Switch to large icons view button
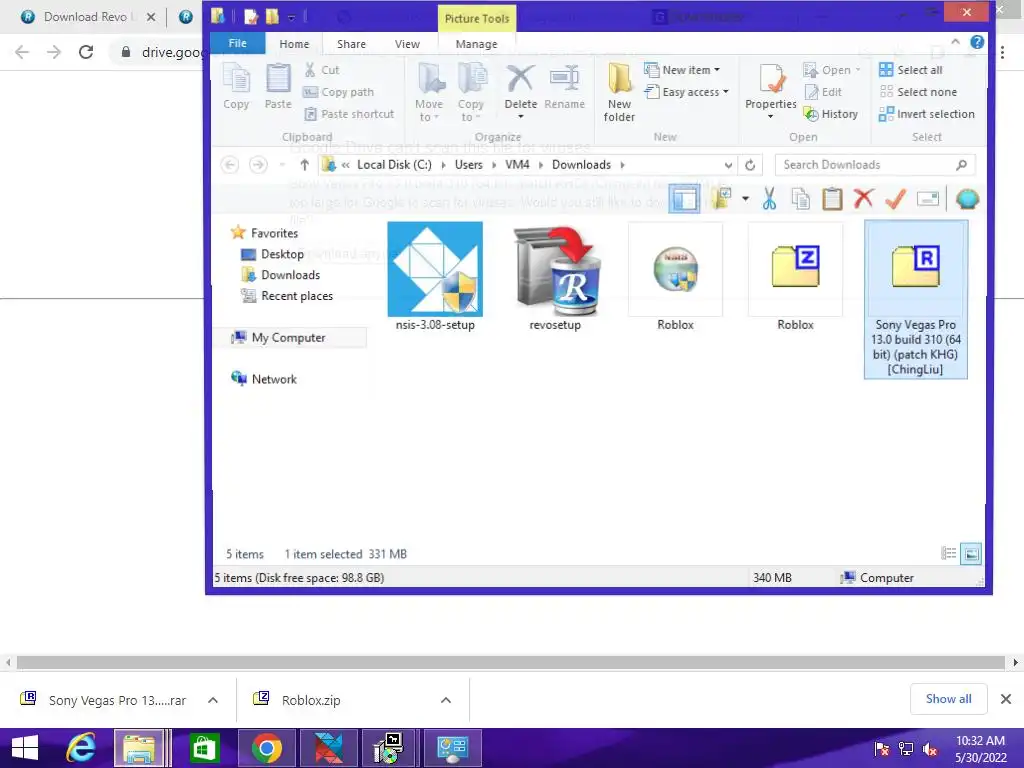The image size is (1024, 768). click(971, 554)
